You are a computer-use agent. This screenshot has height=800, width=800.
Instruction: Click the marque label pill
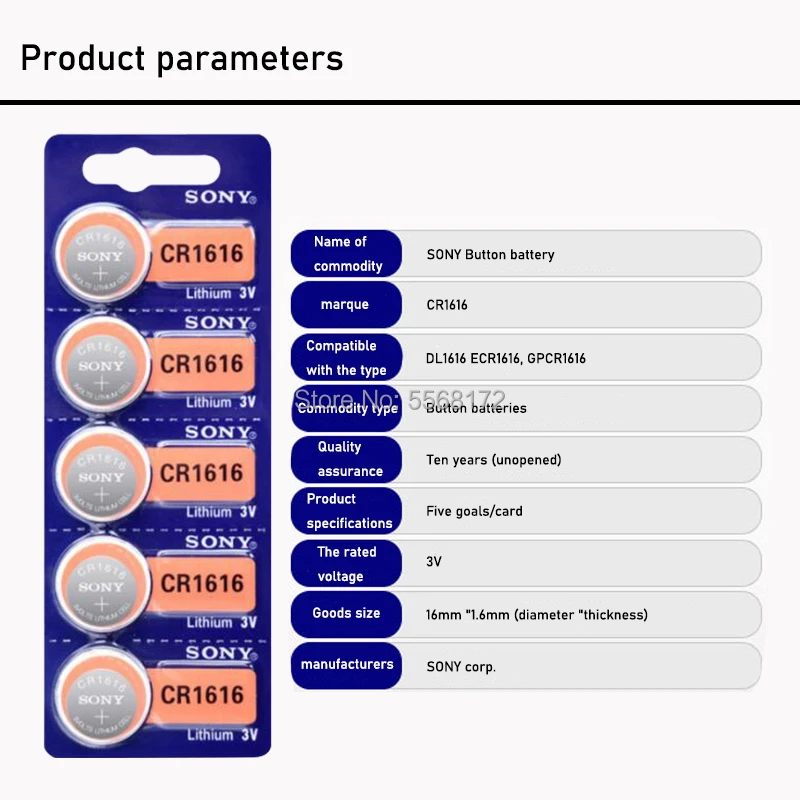click(345, 305)
